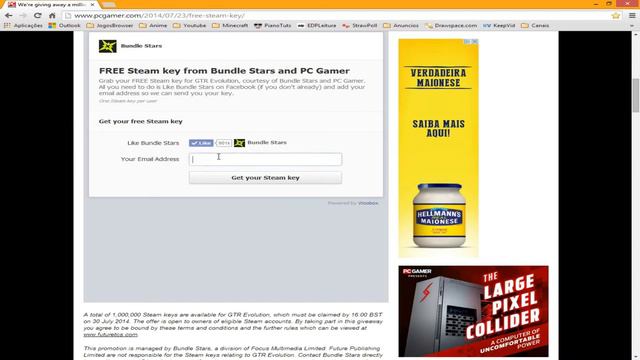Click the page vertical scrollbar thumb
Screen dimensions: 640x360
636,95
